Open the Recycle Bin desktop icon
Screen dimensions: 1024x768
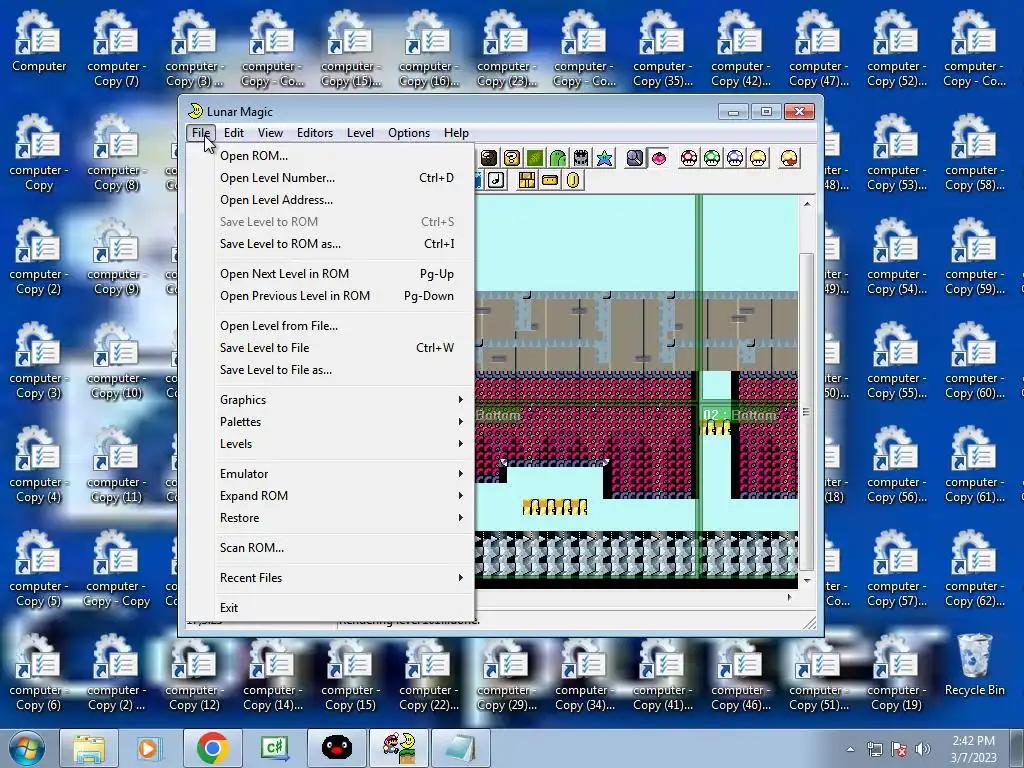[974, 665]
